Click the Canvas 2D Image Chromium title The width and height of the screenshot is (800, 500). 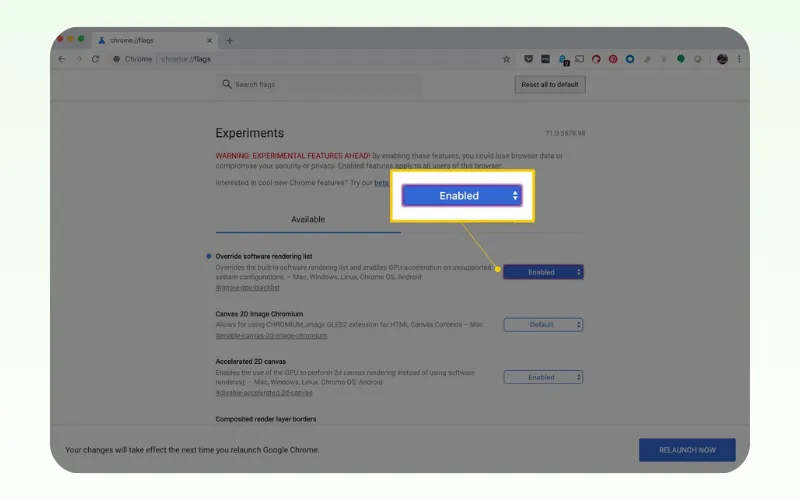coord(259,314)
